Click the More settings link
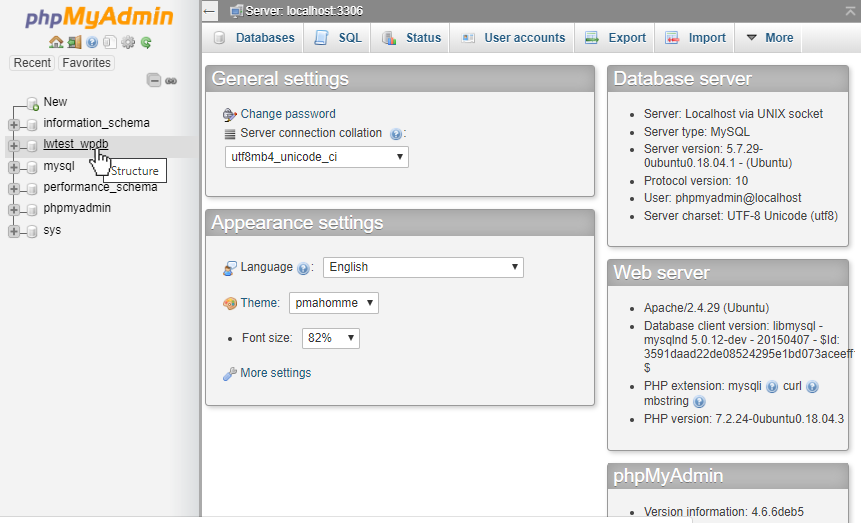 [275, 373]
